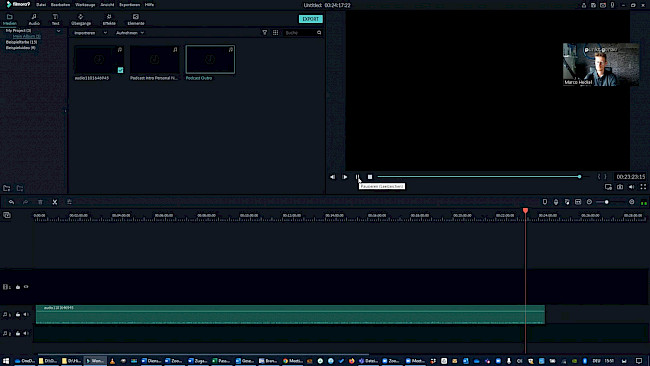Click the redo arrow in timeline toolbar
The width and height of the screenshot is (650, 366).
tap(25, 202)
